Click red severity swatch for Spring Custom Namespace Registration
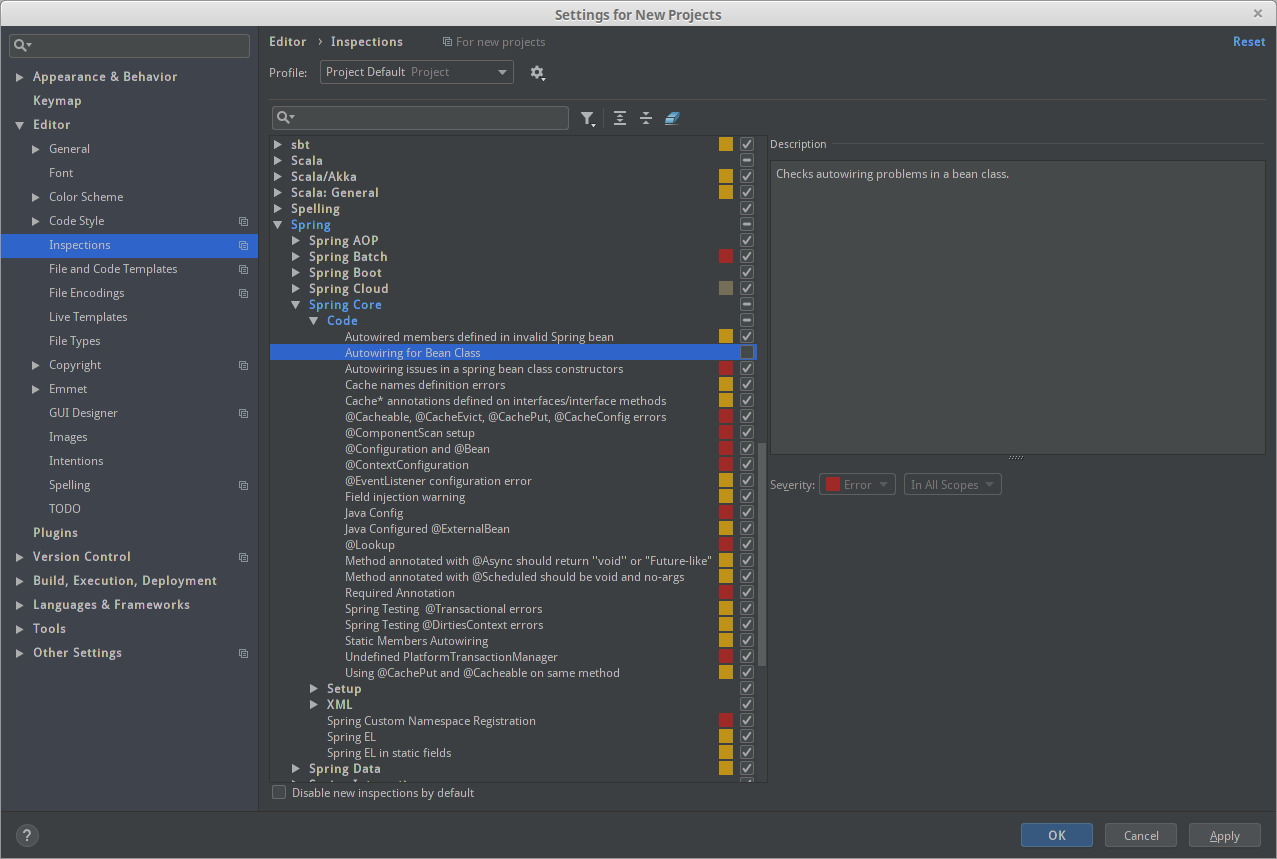Screen dimensions: 1277x859 tap(726, 720)
